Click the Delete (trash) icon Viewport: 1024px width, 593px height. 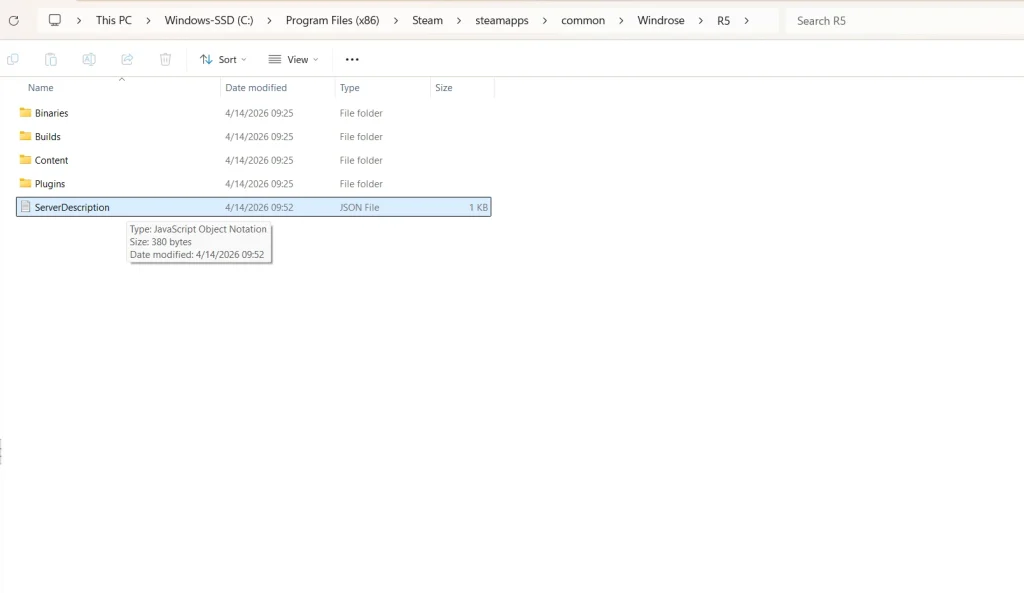click(165, 59)
